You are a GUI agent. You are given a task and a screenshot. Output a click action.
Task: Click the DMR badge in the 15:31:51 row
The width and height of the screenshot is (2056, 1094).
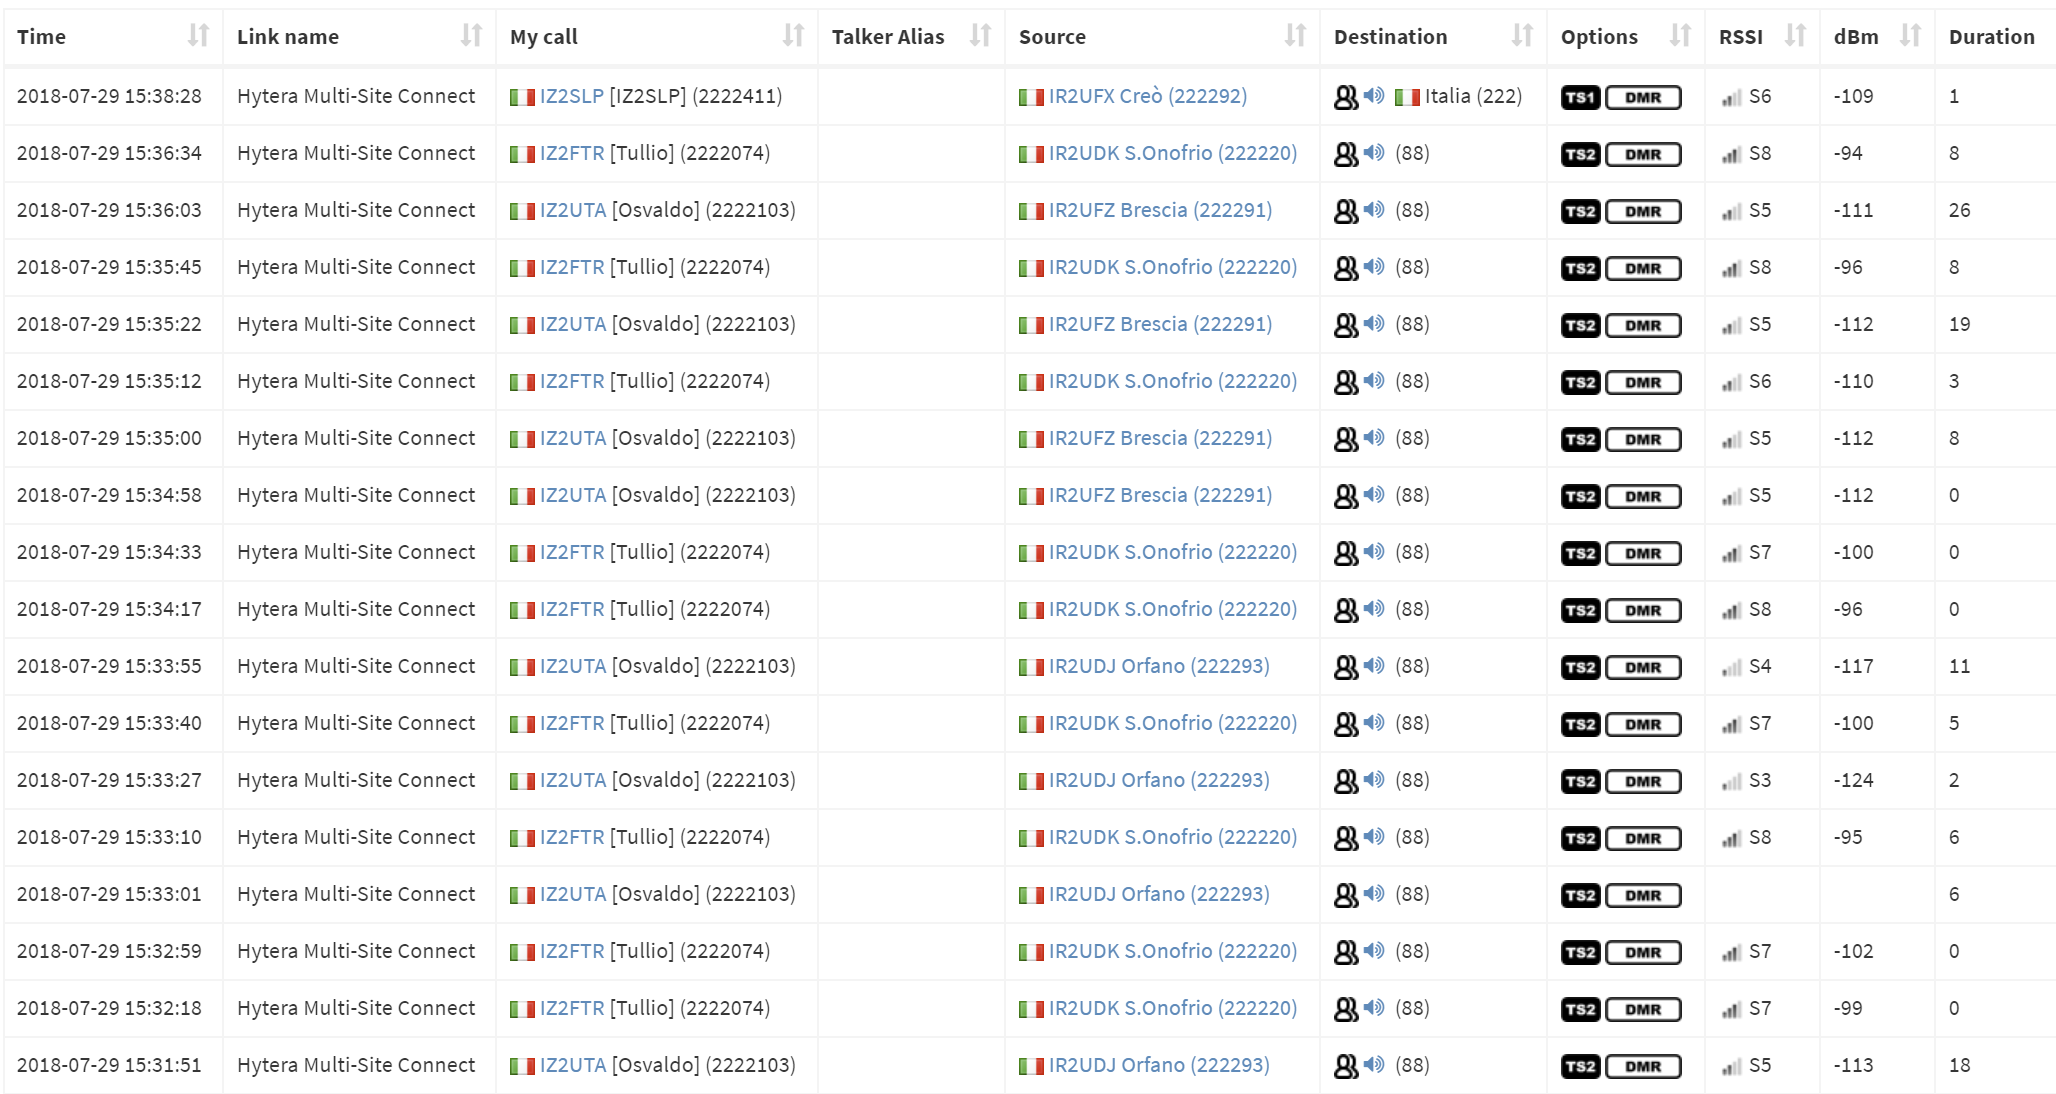pos(1643,1067)
